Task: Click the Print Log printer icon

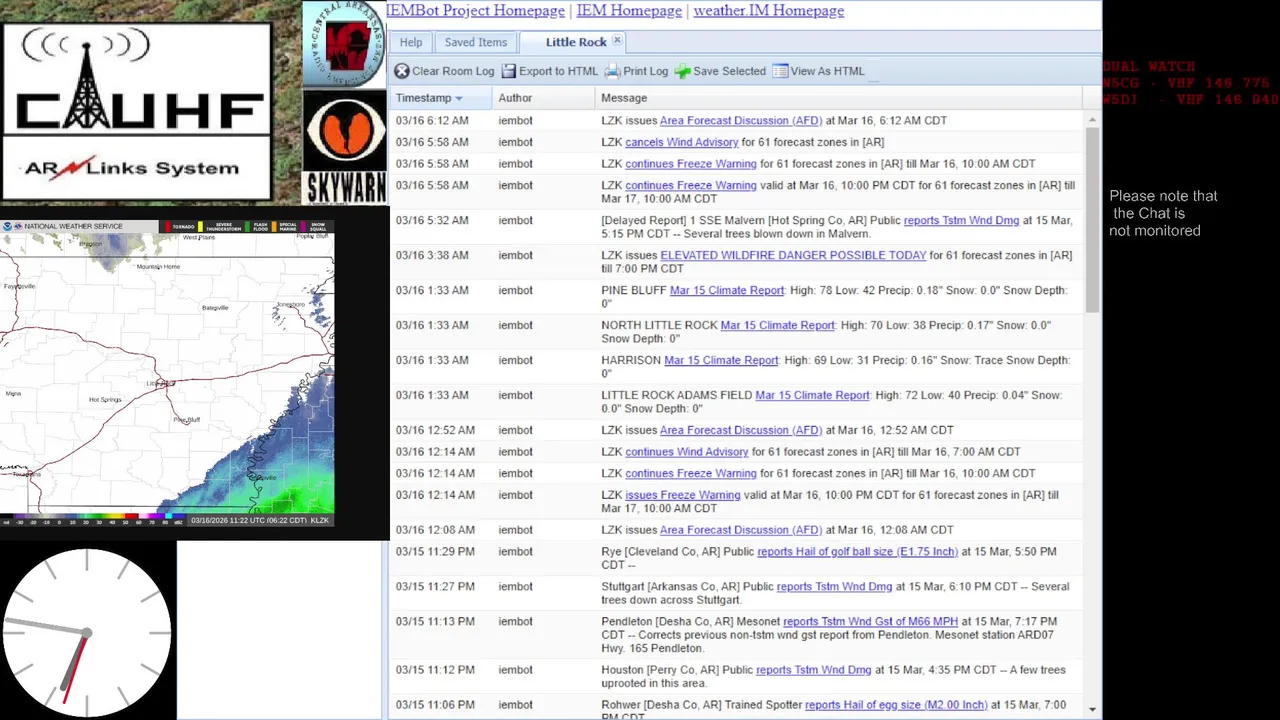Action: point(613,71)
